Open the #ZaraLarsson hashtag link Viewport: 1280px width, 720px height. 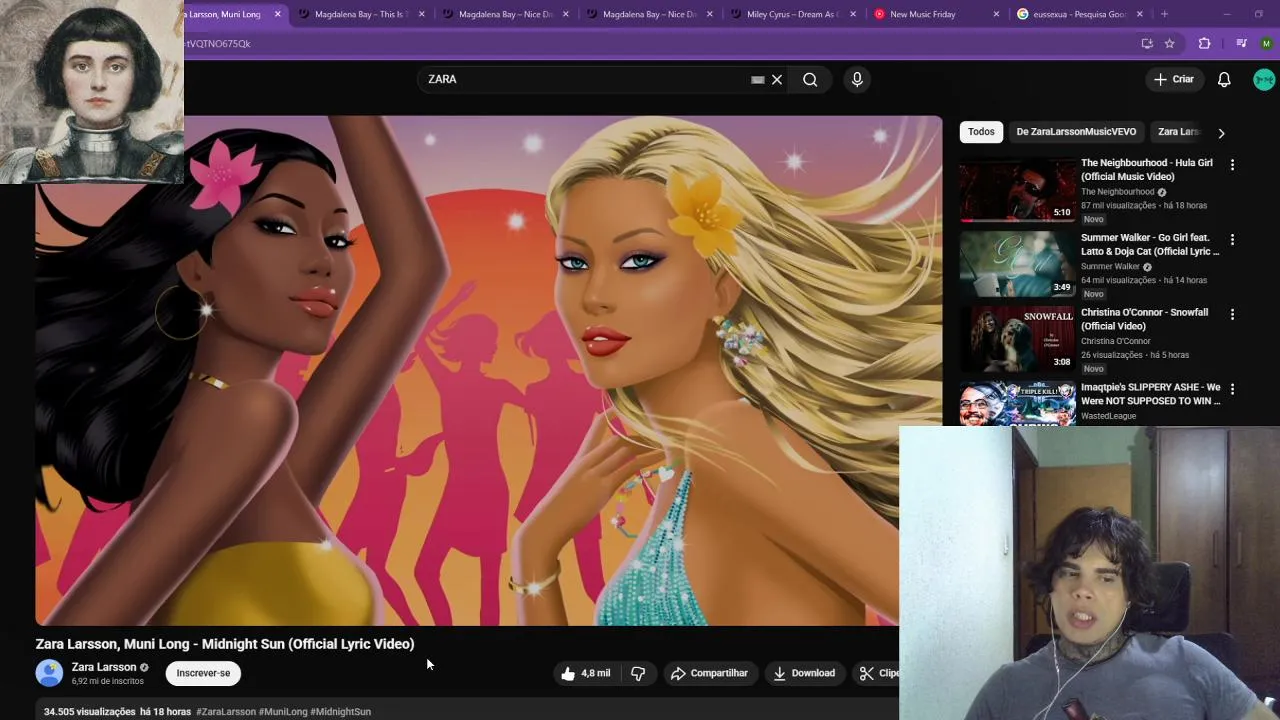[x=226, y=712]
